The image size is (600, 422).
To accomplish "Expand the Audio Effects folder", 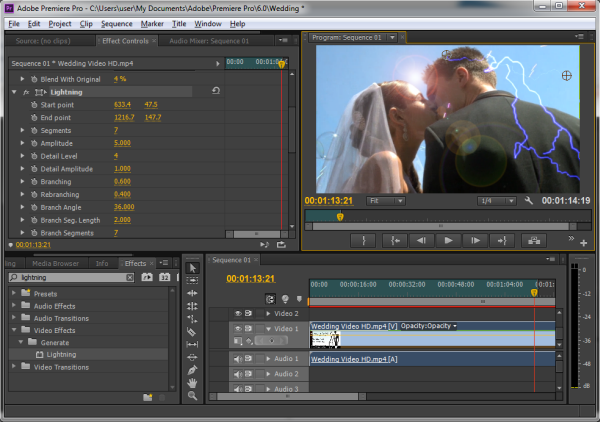I will 14,306.
